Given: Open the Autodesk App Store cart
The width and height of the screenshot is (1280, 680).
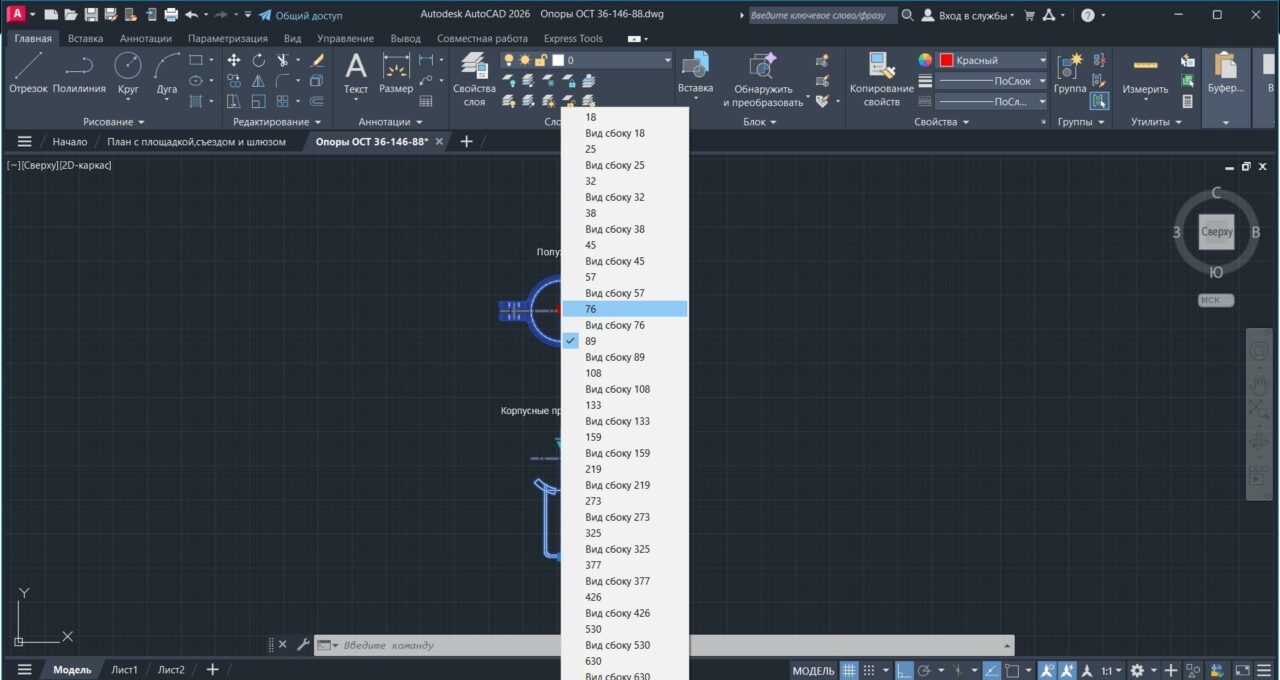Looking at the screenshot, I should (x=1029, y=15).
